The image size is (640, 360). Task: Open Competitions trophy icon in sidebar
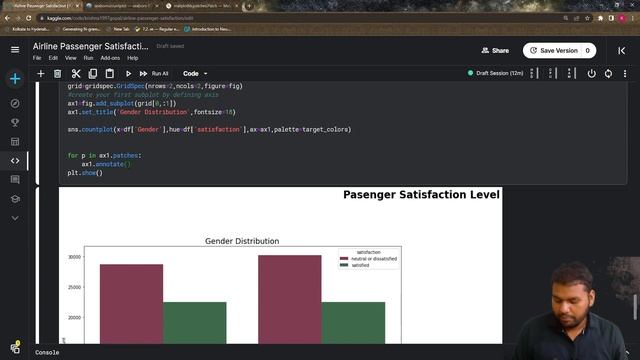point(15,122)
